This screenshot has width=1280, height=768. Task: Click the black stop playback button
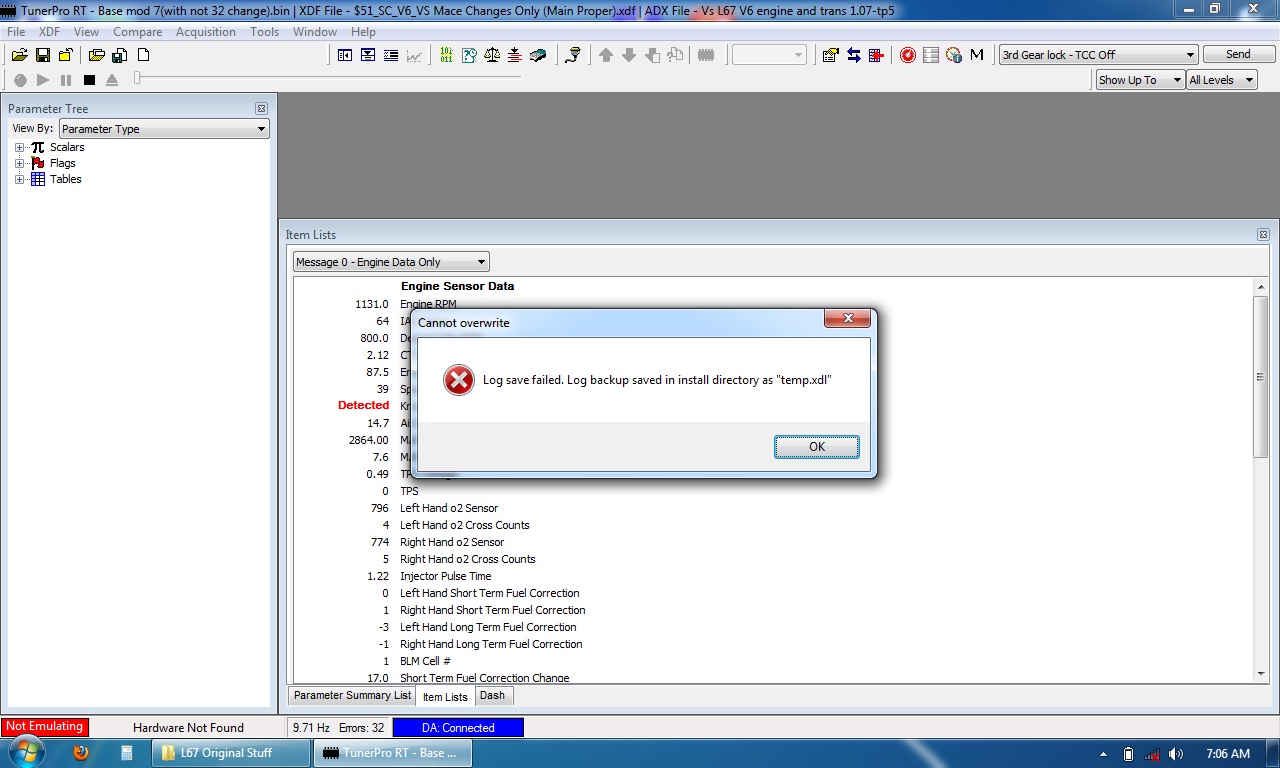pos(89,79)
